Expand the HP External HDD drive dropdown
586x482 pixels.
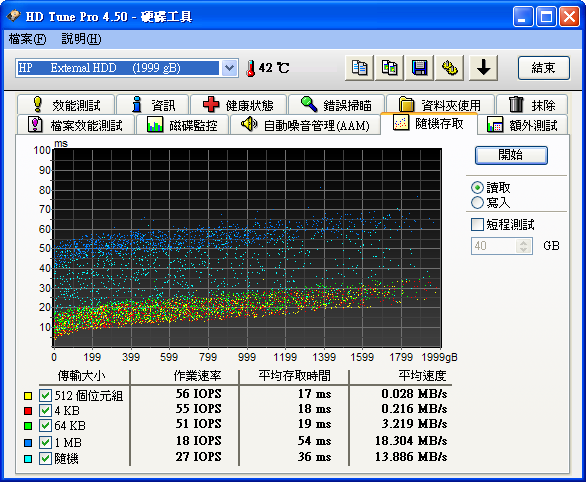click(229, 68)
